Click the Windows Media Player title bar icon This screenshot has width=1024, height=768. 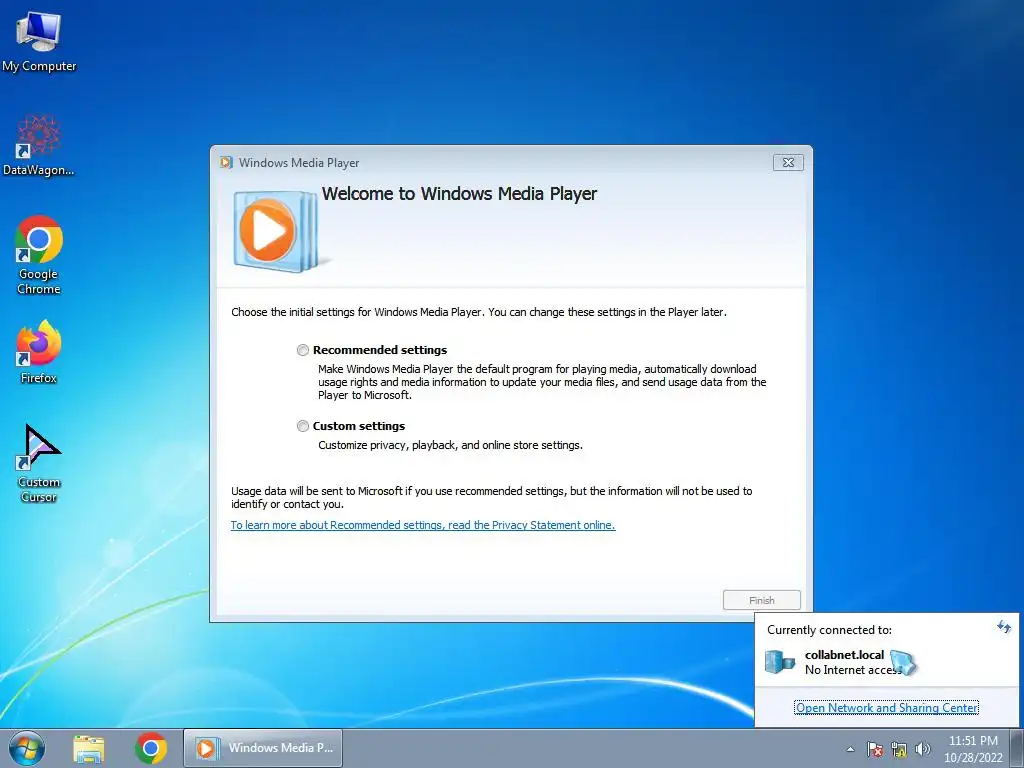click(227, 163)
